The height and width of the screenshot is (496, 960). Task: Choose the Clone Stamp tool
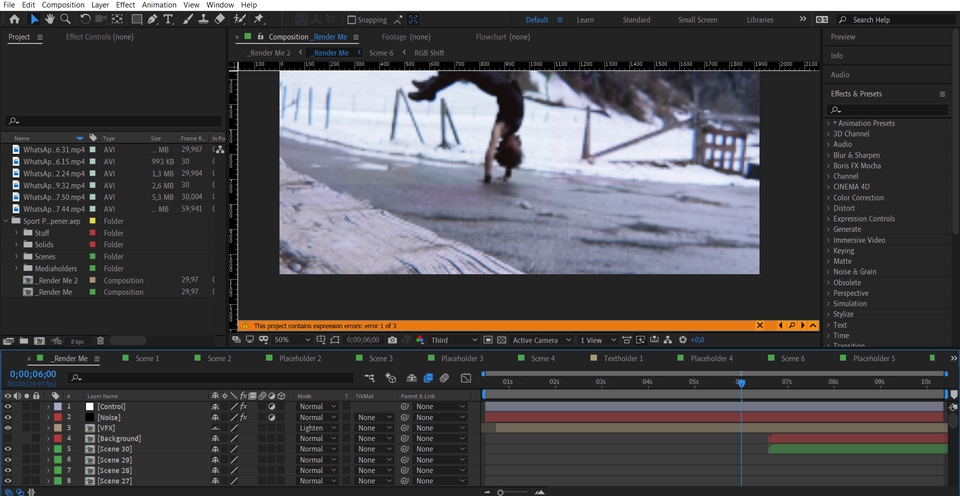pos(203,19)
